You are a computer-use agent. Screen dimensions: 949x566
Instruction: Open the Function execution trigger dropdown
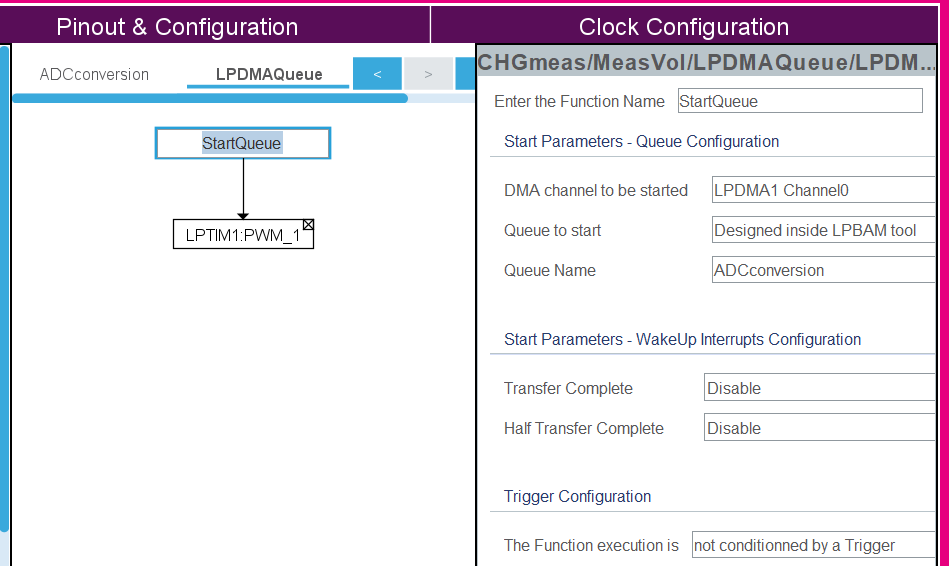[x=813, y=545]
